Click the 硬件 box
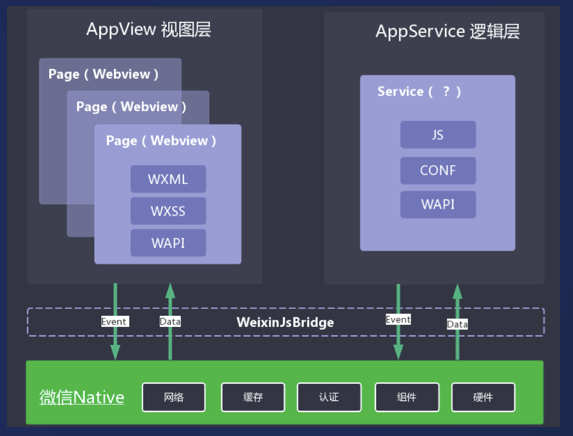Screen dimensions: 573x436 483,397
